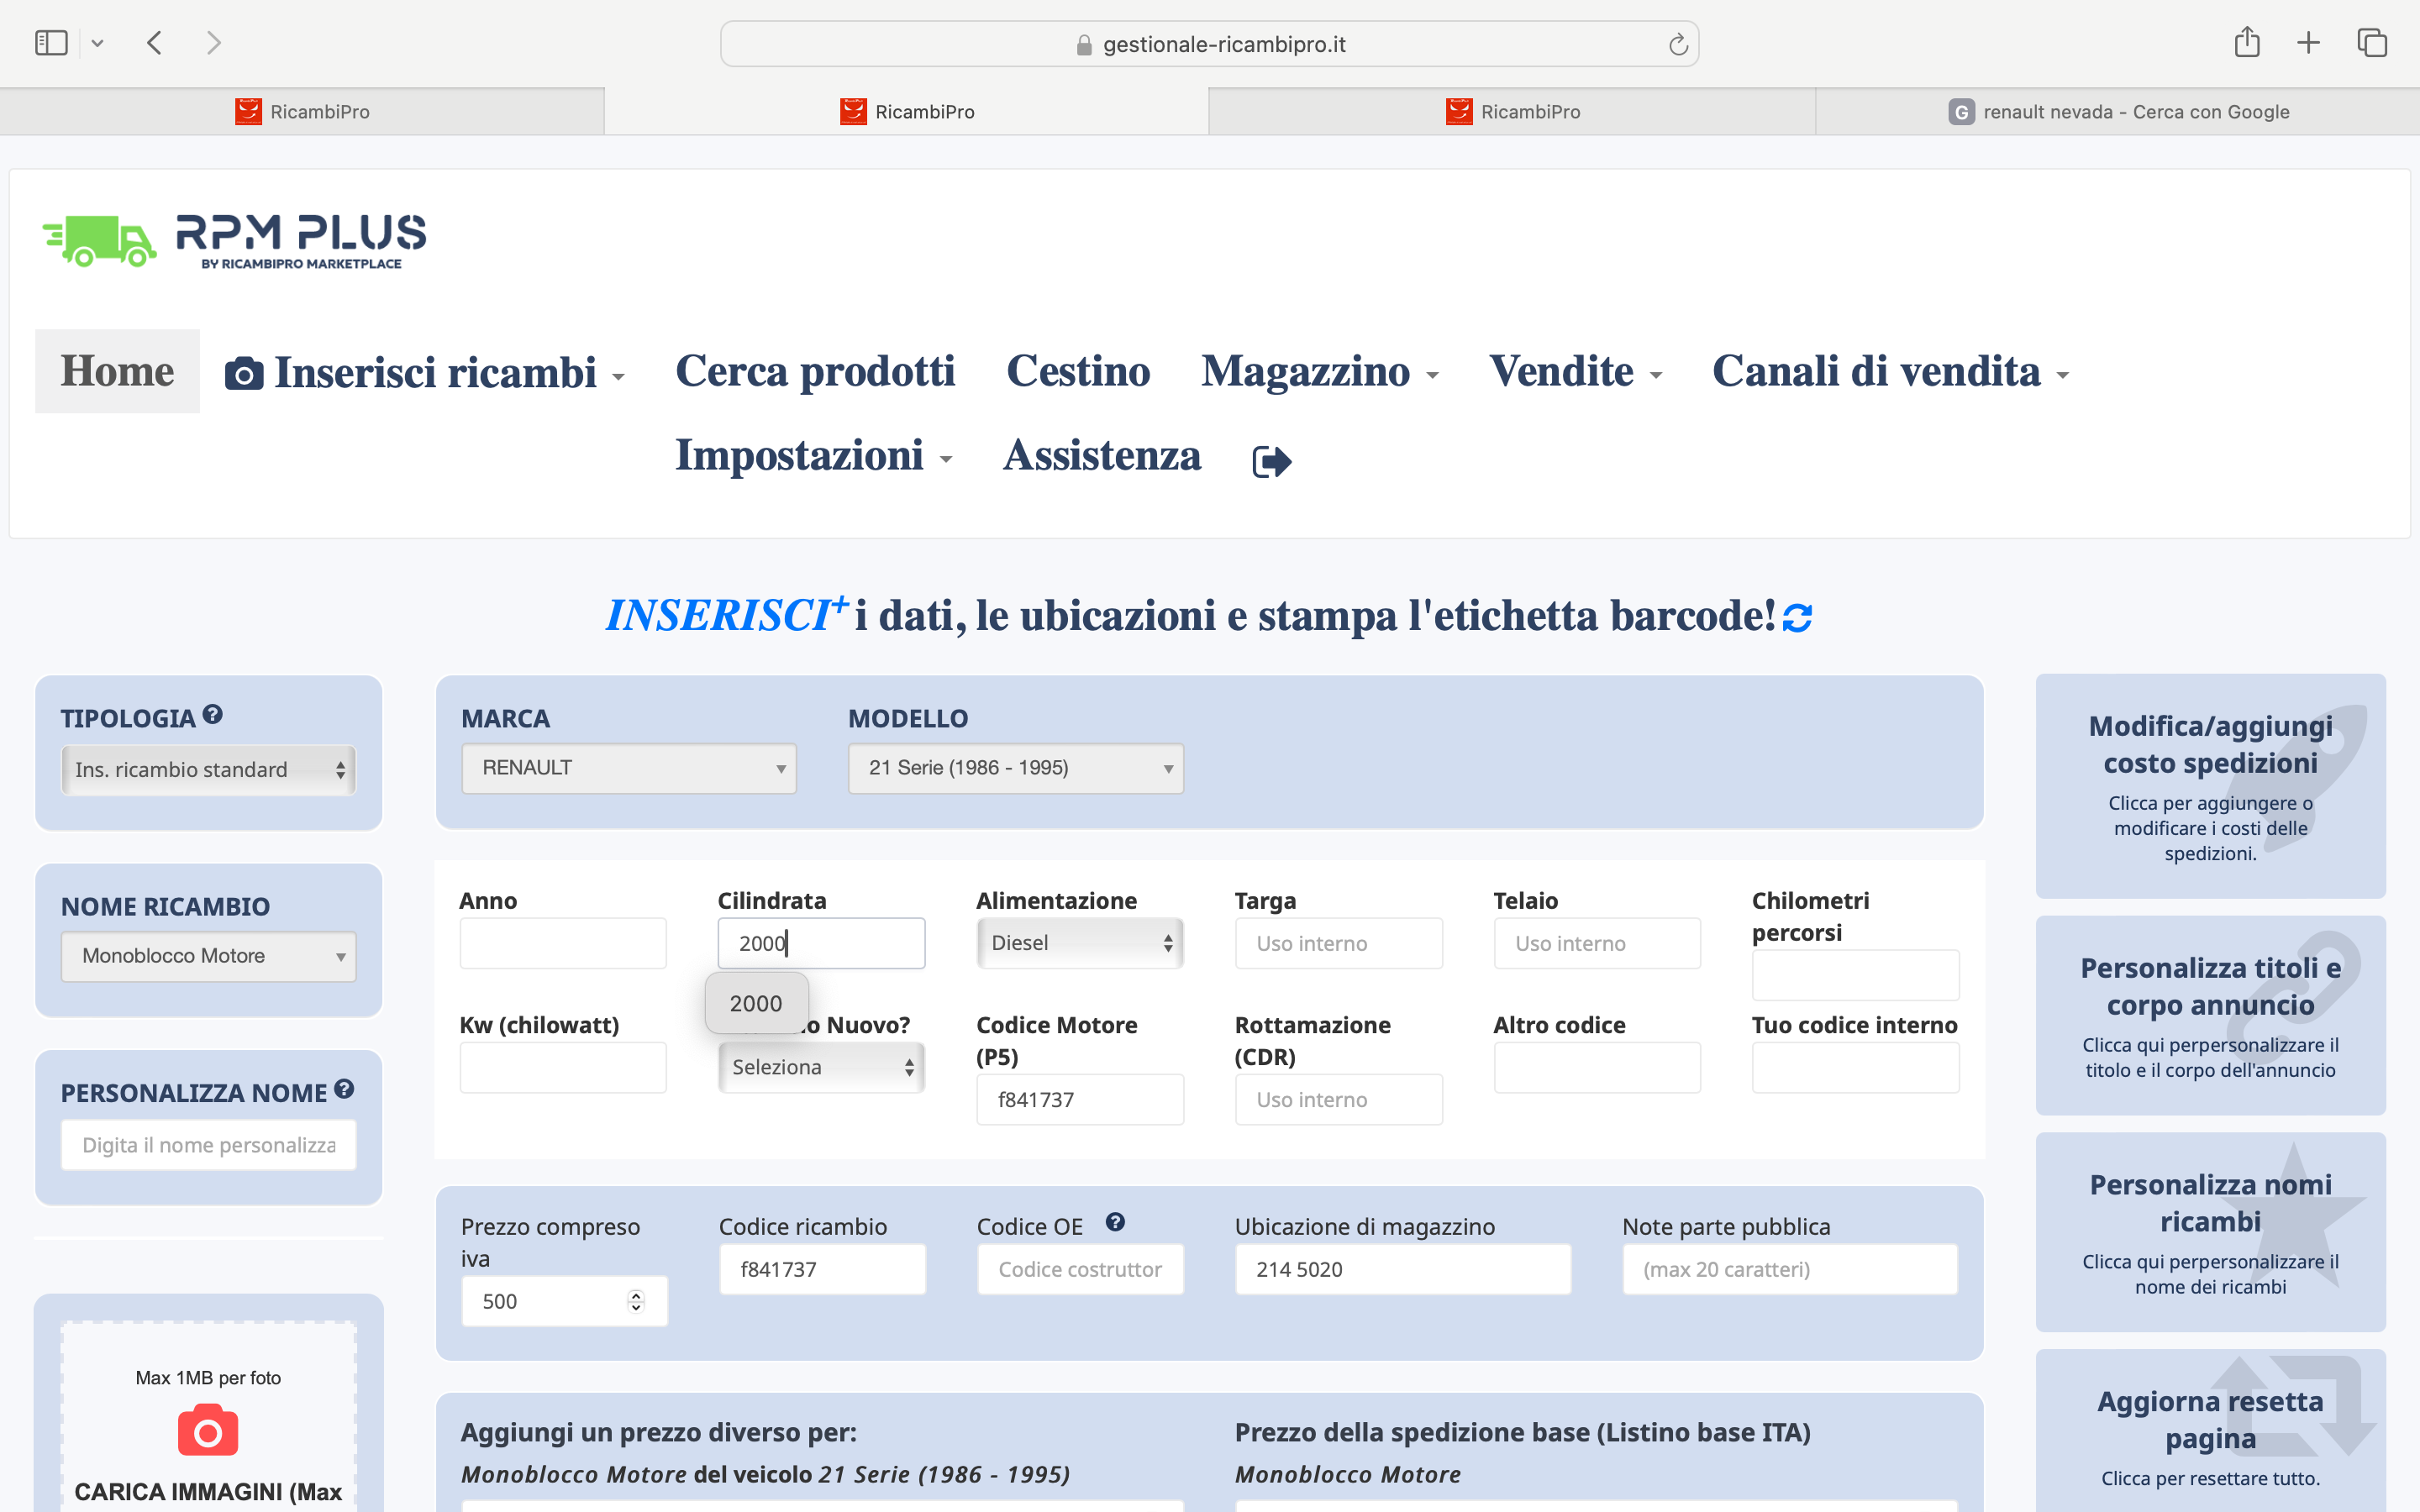Click the browser forward arrow
This screenshot has width=2420, height=1512.
pyautogui.click(x=213, y=43)
